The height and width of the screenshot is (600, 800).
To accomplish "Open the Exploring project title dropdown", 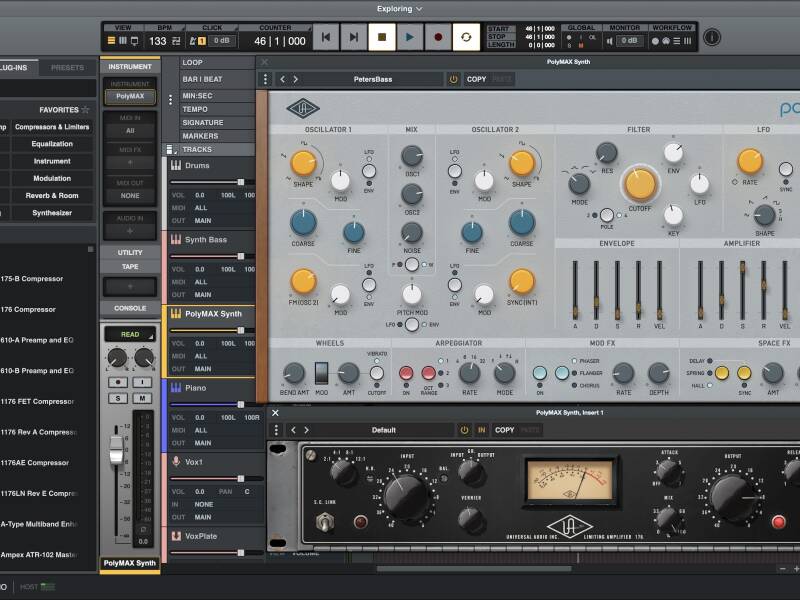I will click(x=400, y=9).
